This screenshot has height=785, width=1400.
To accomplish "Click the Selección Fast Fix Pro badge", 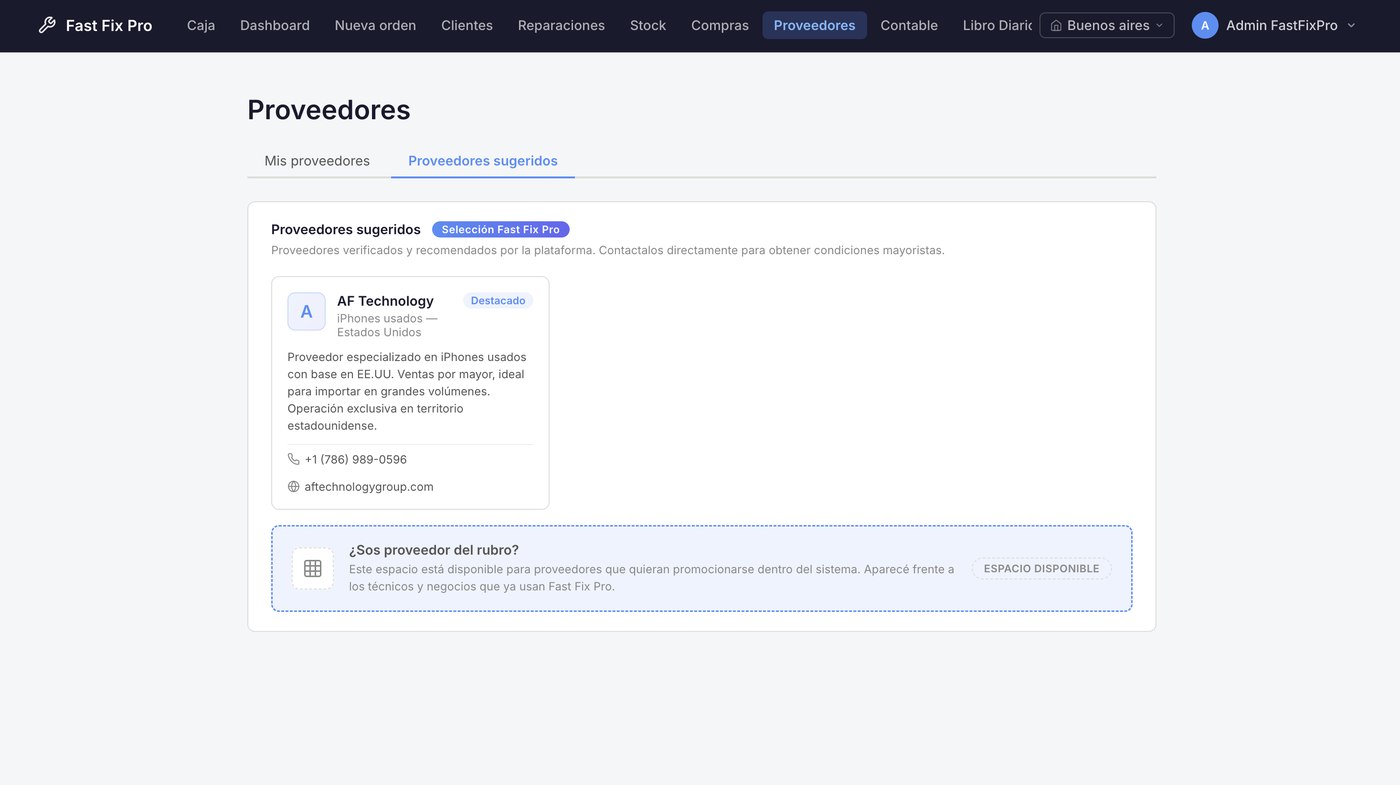I will point(501,230).
